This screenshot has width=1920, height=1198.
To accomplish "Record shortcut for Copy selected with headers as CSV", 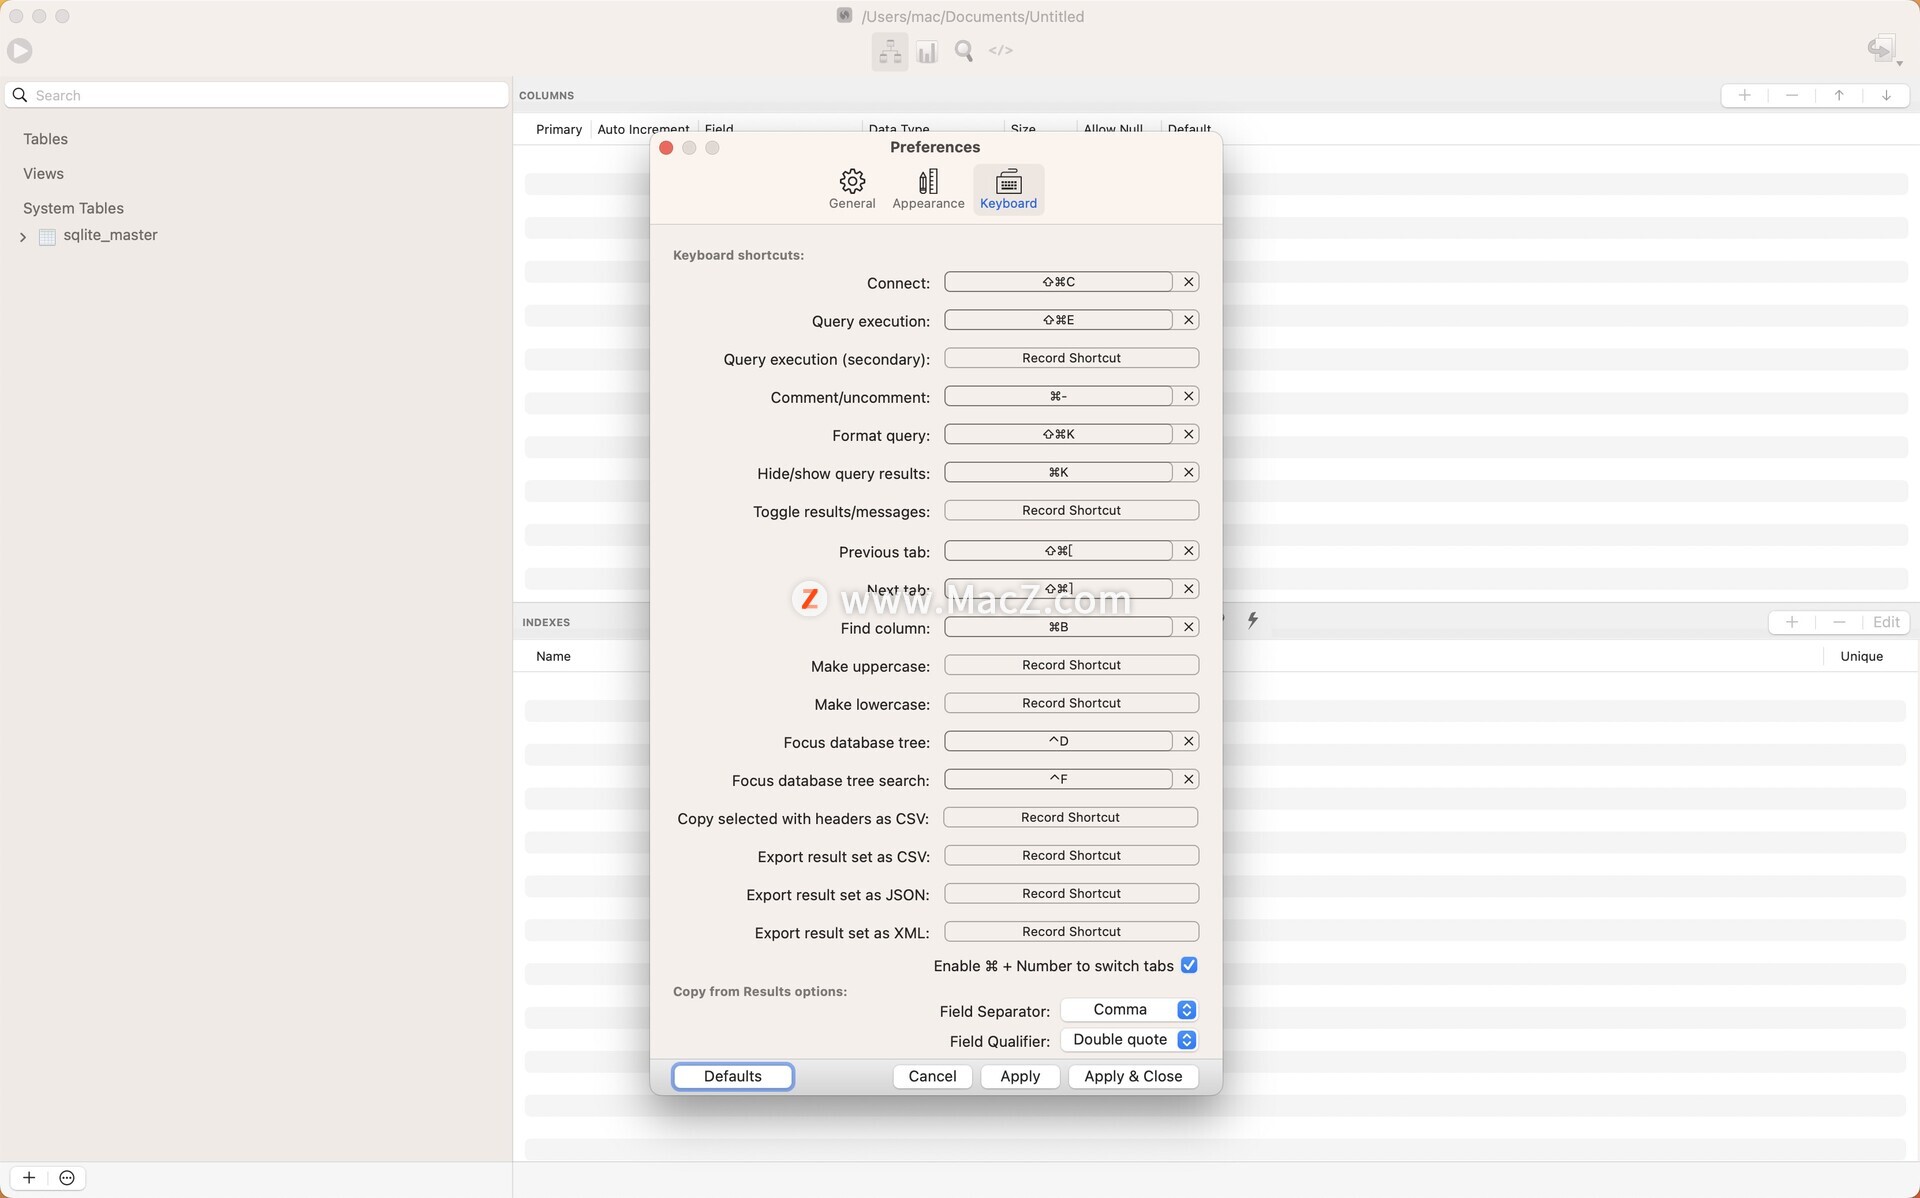I will [x=1071, y=817].
